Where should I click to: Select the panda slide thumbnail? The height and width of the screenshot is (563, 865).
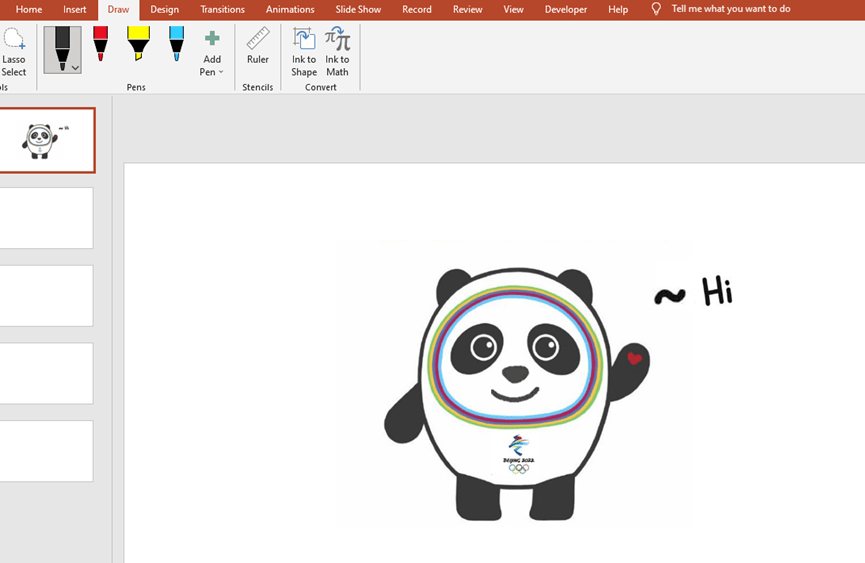(47, 141)
